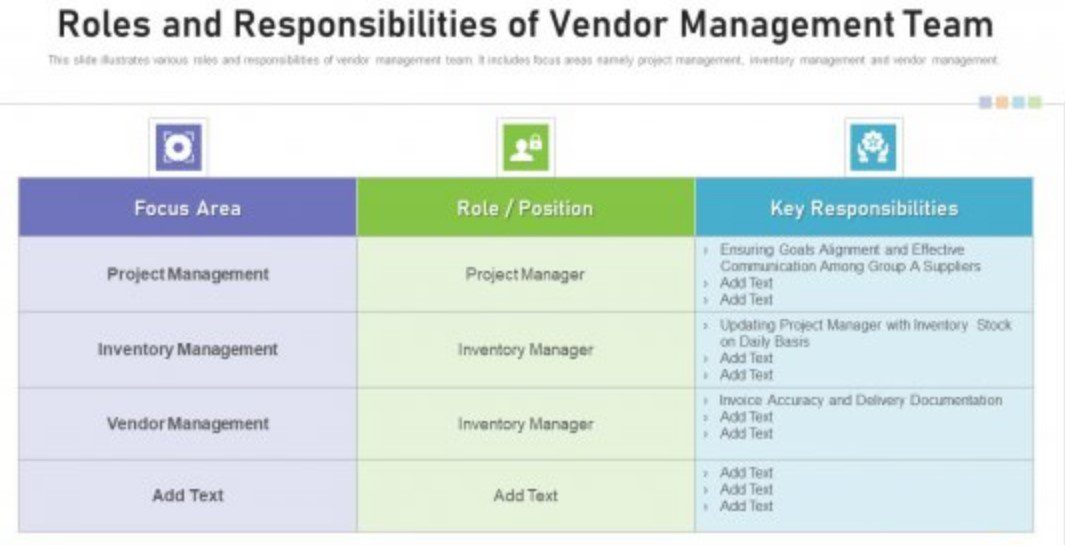1065x545 pixels.
Task: Click the Invoice Accuracy and Delivery Documentation bullet
Action: 860,400
